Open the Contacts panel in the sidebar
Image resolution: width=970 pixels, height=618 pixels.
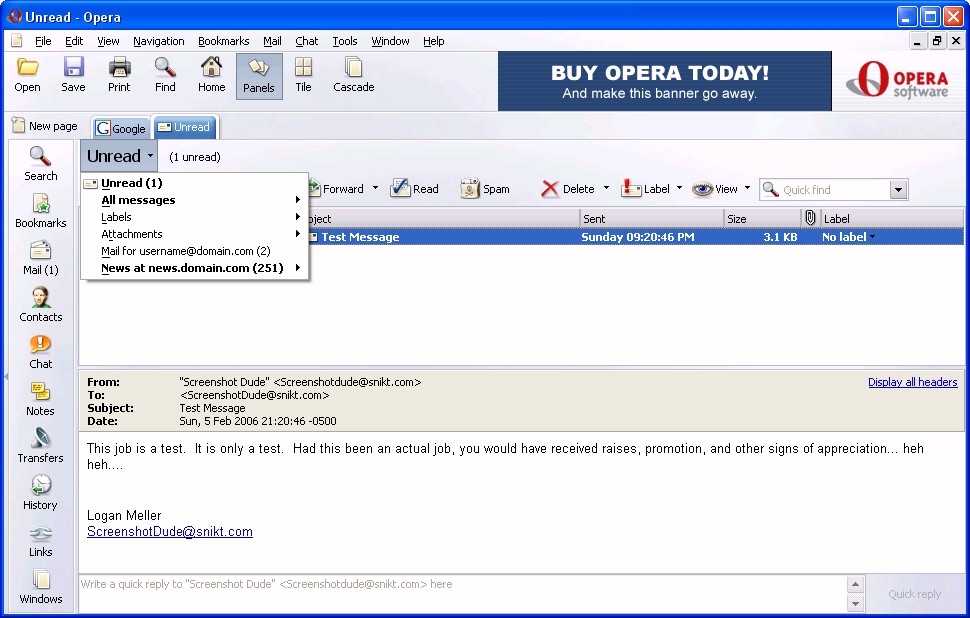[40, 304]
